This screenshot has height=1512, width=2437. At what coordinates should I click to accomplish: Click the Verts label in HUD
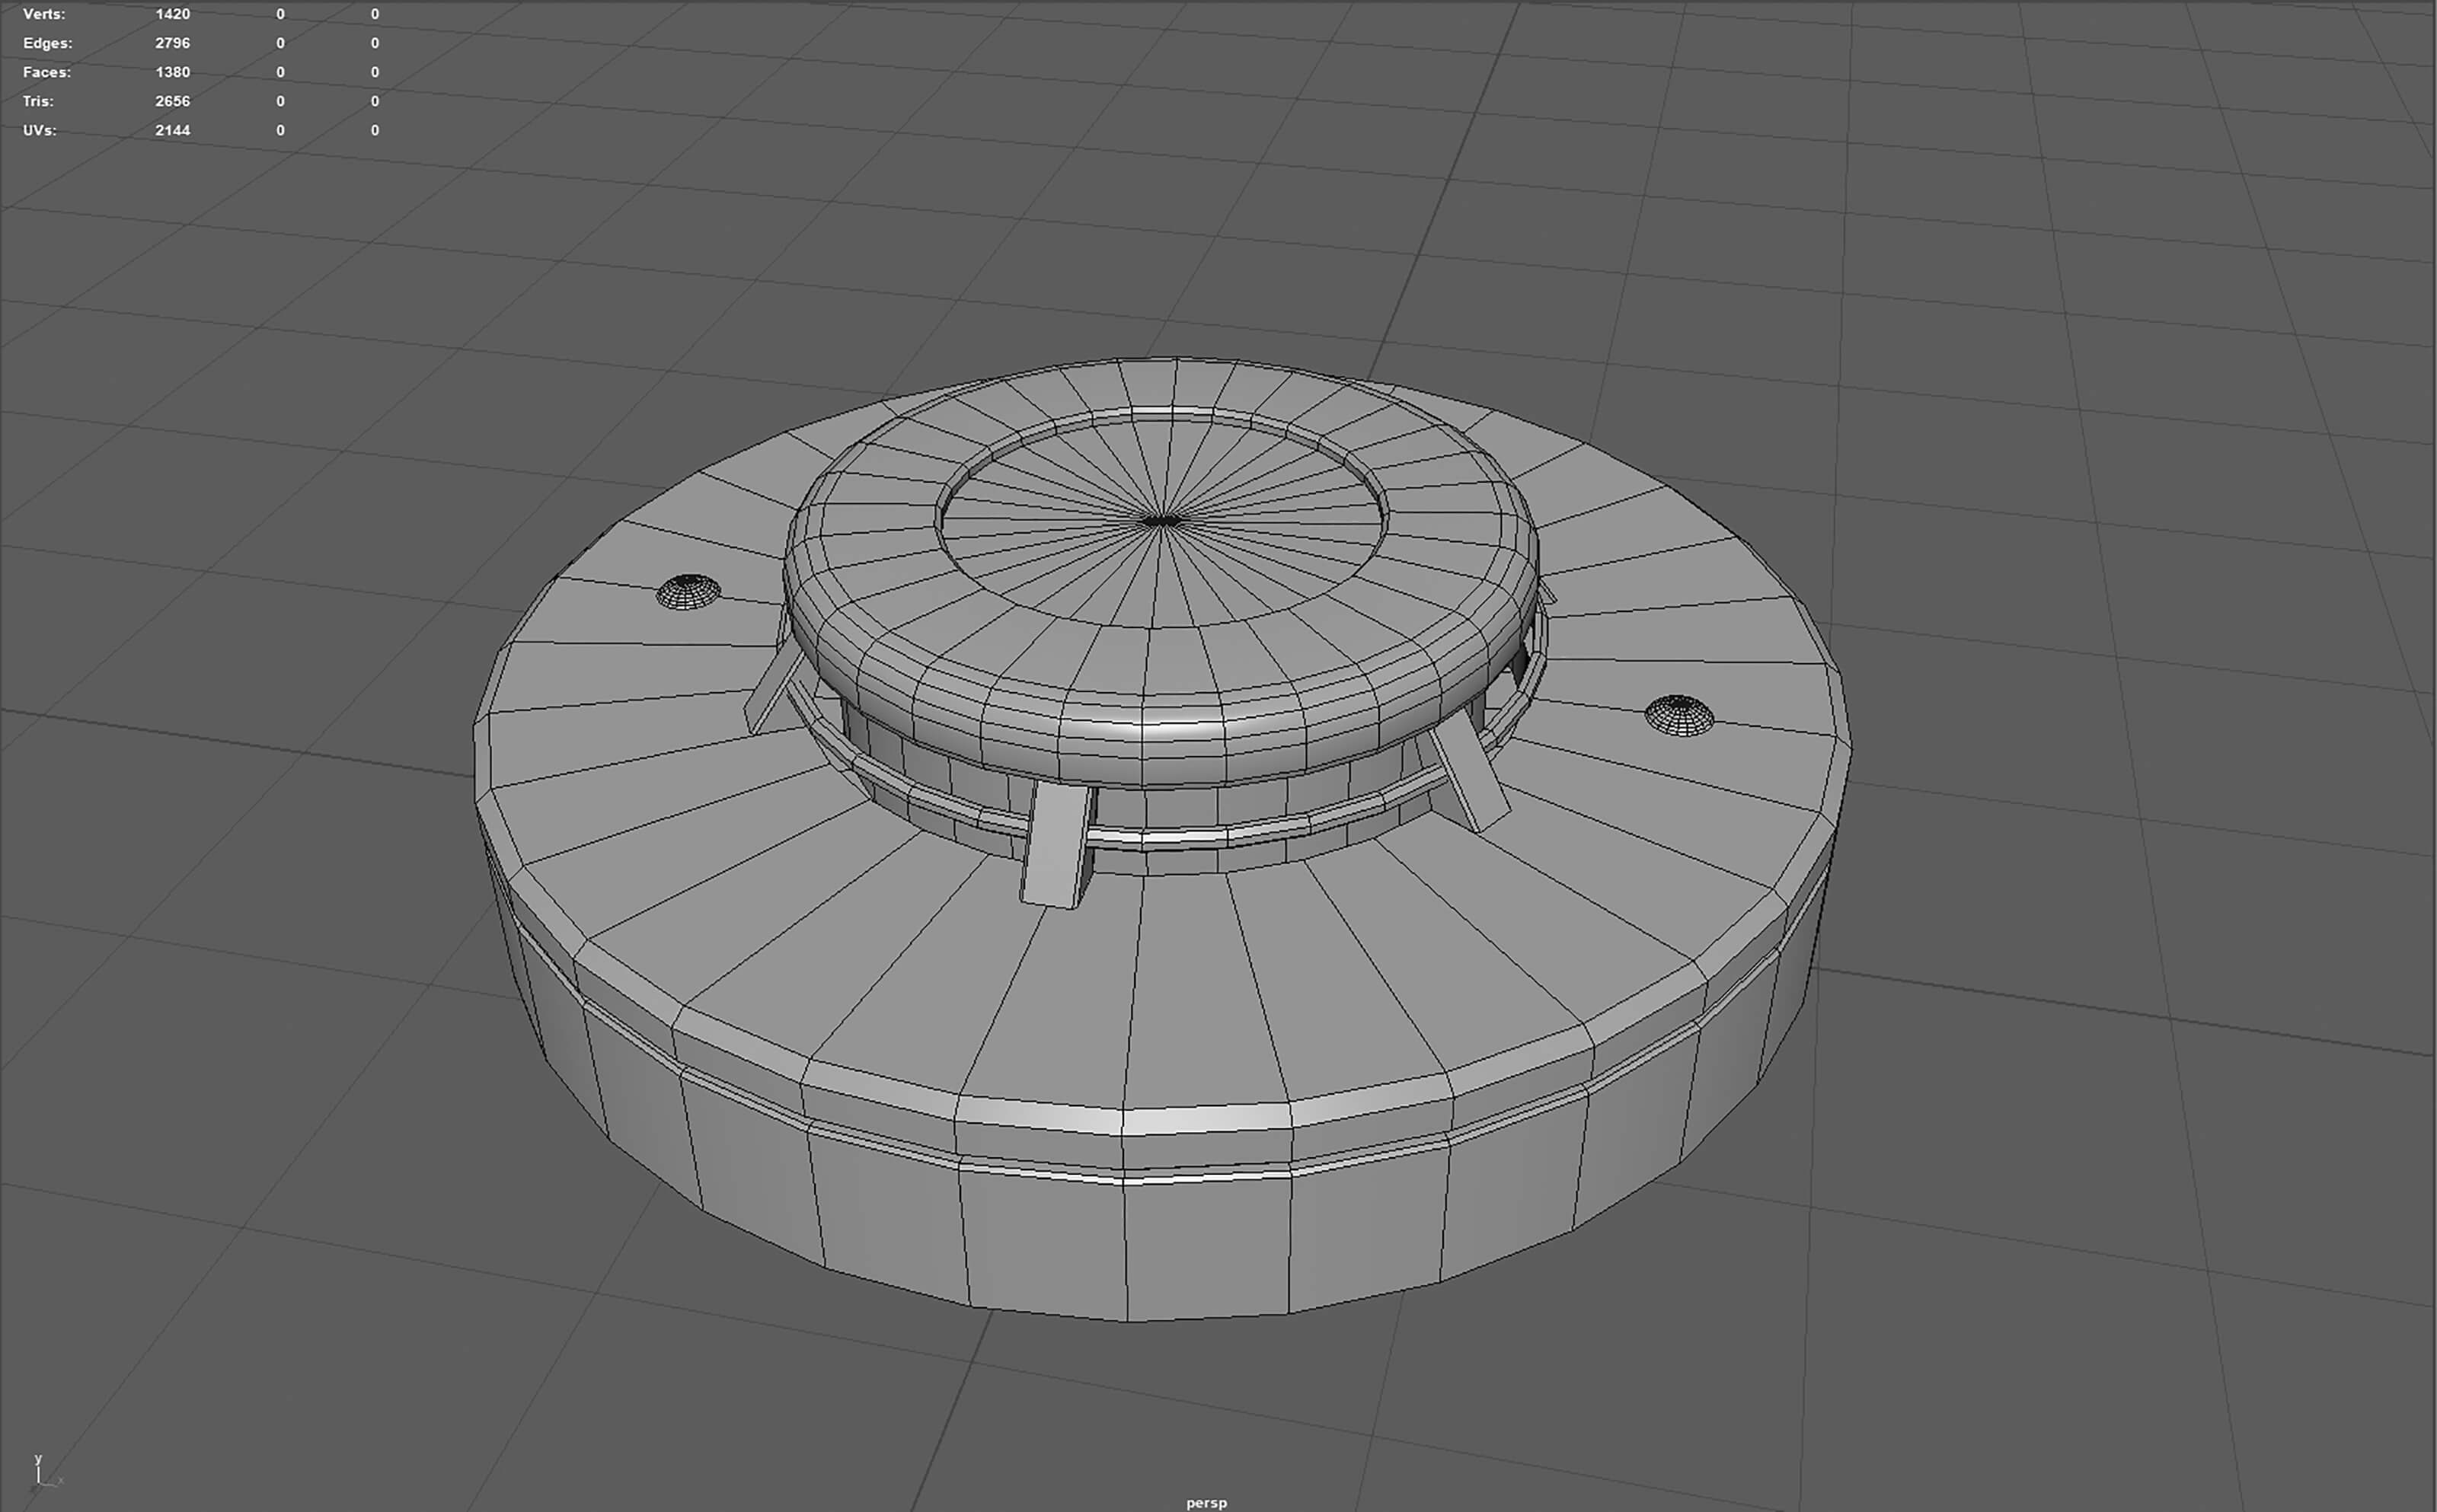pyautogui.click(x=44, y=14)
